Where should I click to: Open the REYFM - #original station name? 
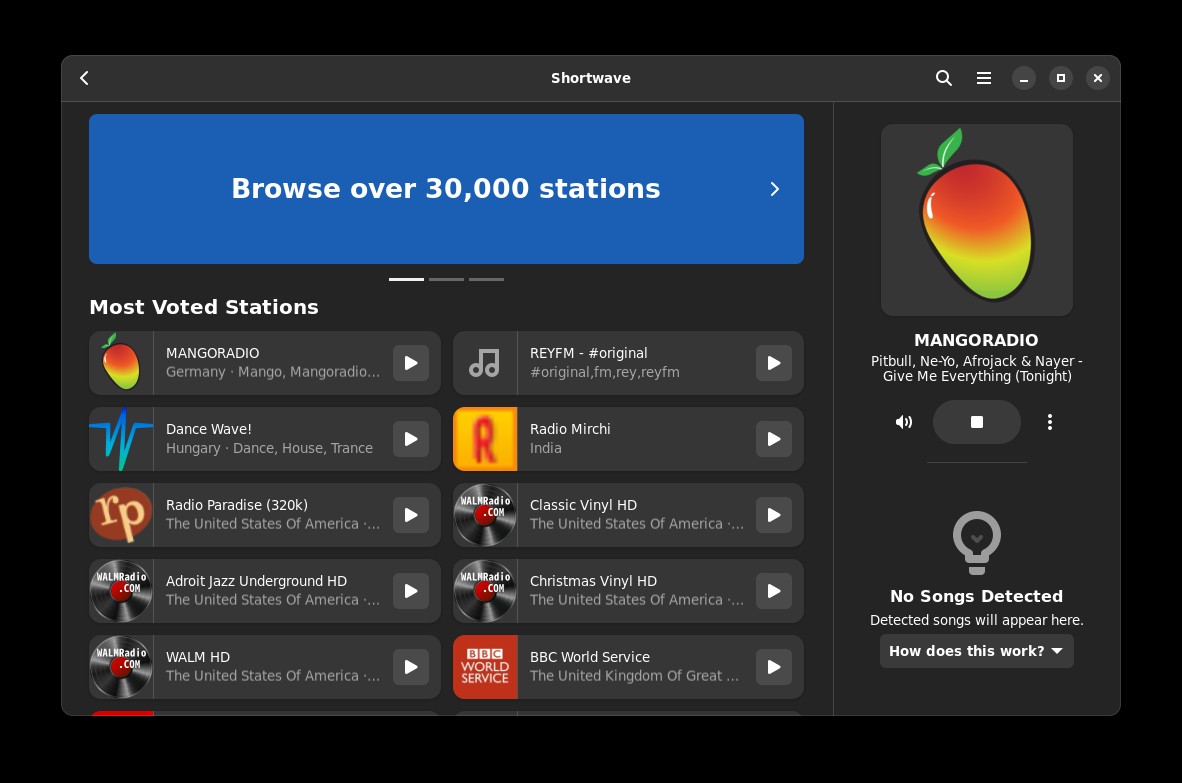589,353
